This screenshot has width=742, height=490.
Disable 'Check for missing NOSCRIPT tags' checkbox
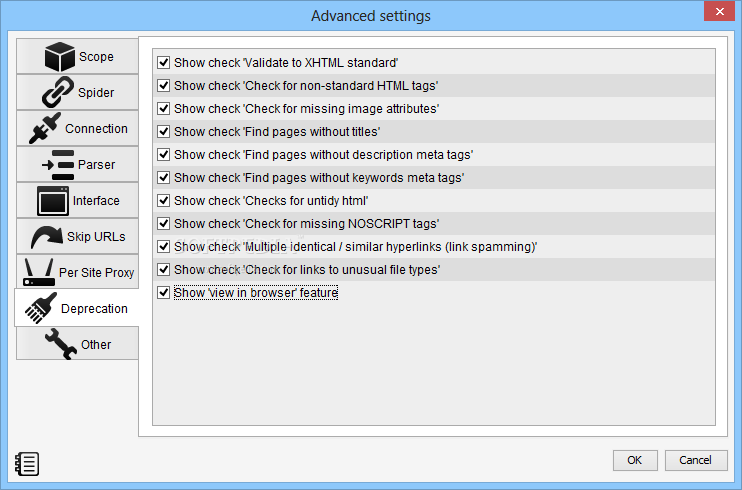click(x=164, y=223)
